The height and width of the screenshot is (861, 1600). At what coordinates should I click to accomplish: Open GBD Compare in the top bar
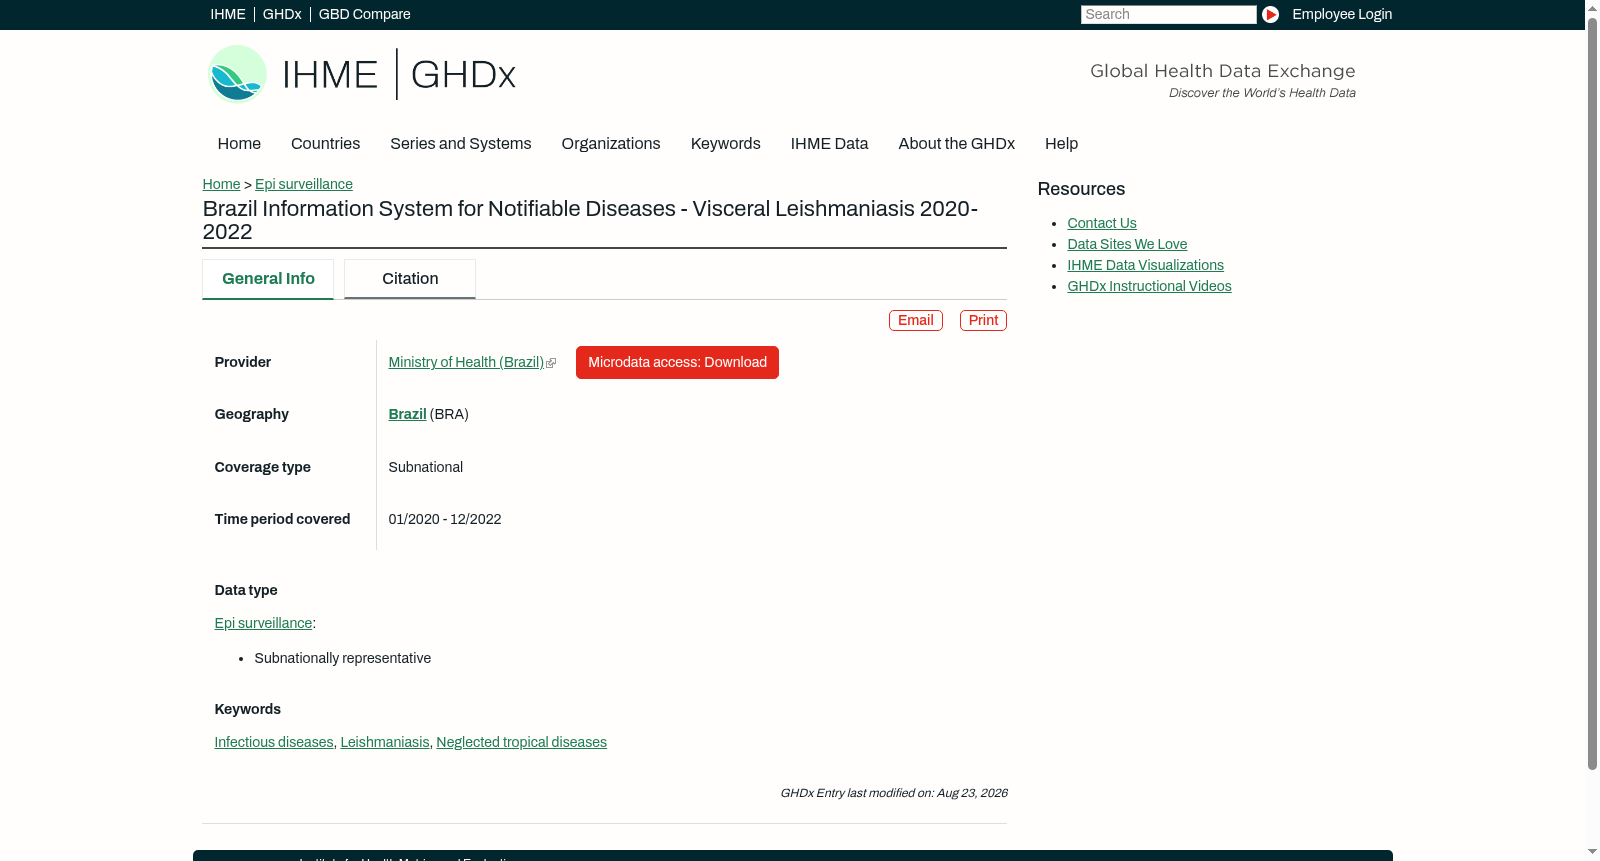point(364,14)
